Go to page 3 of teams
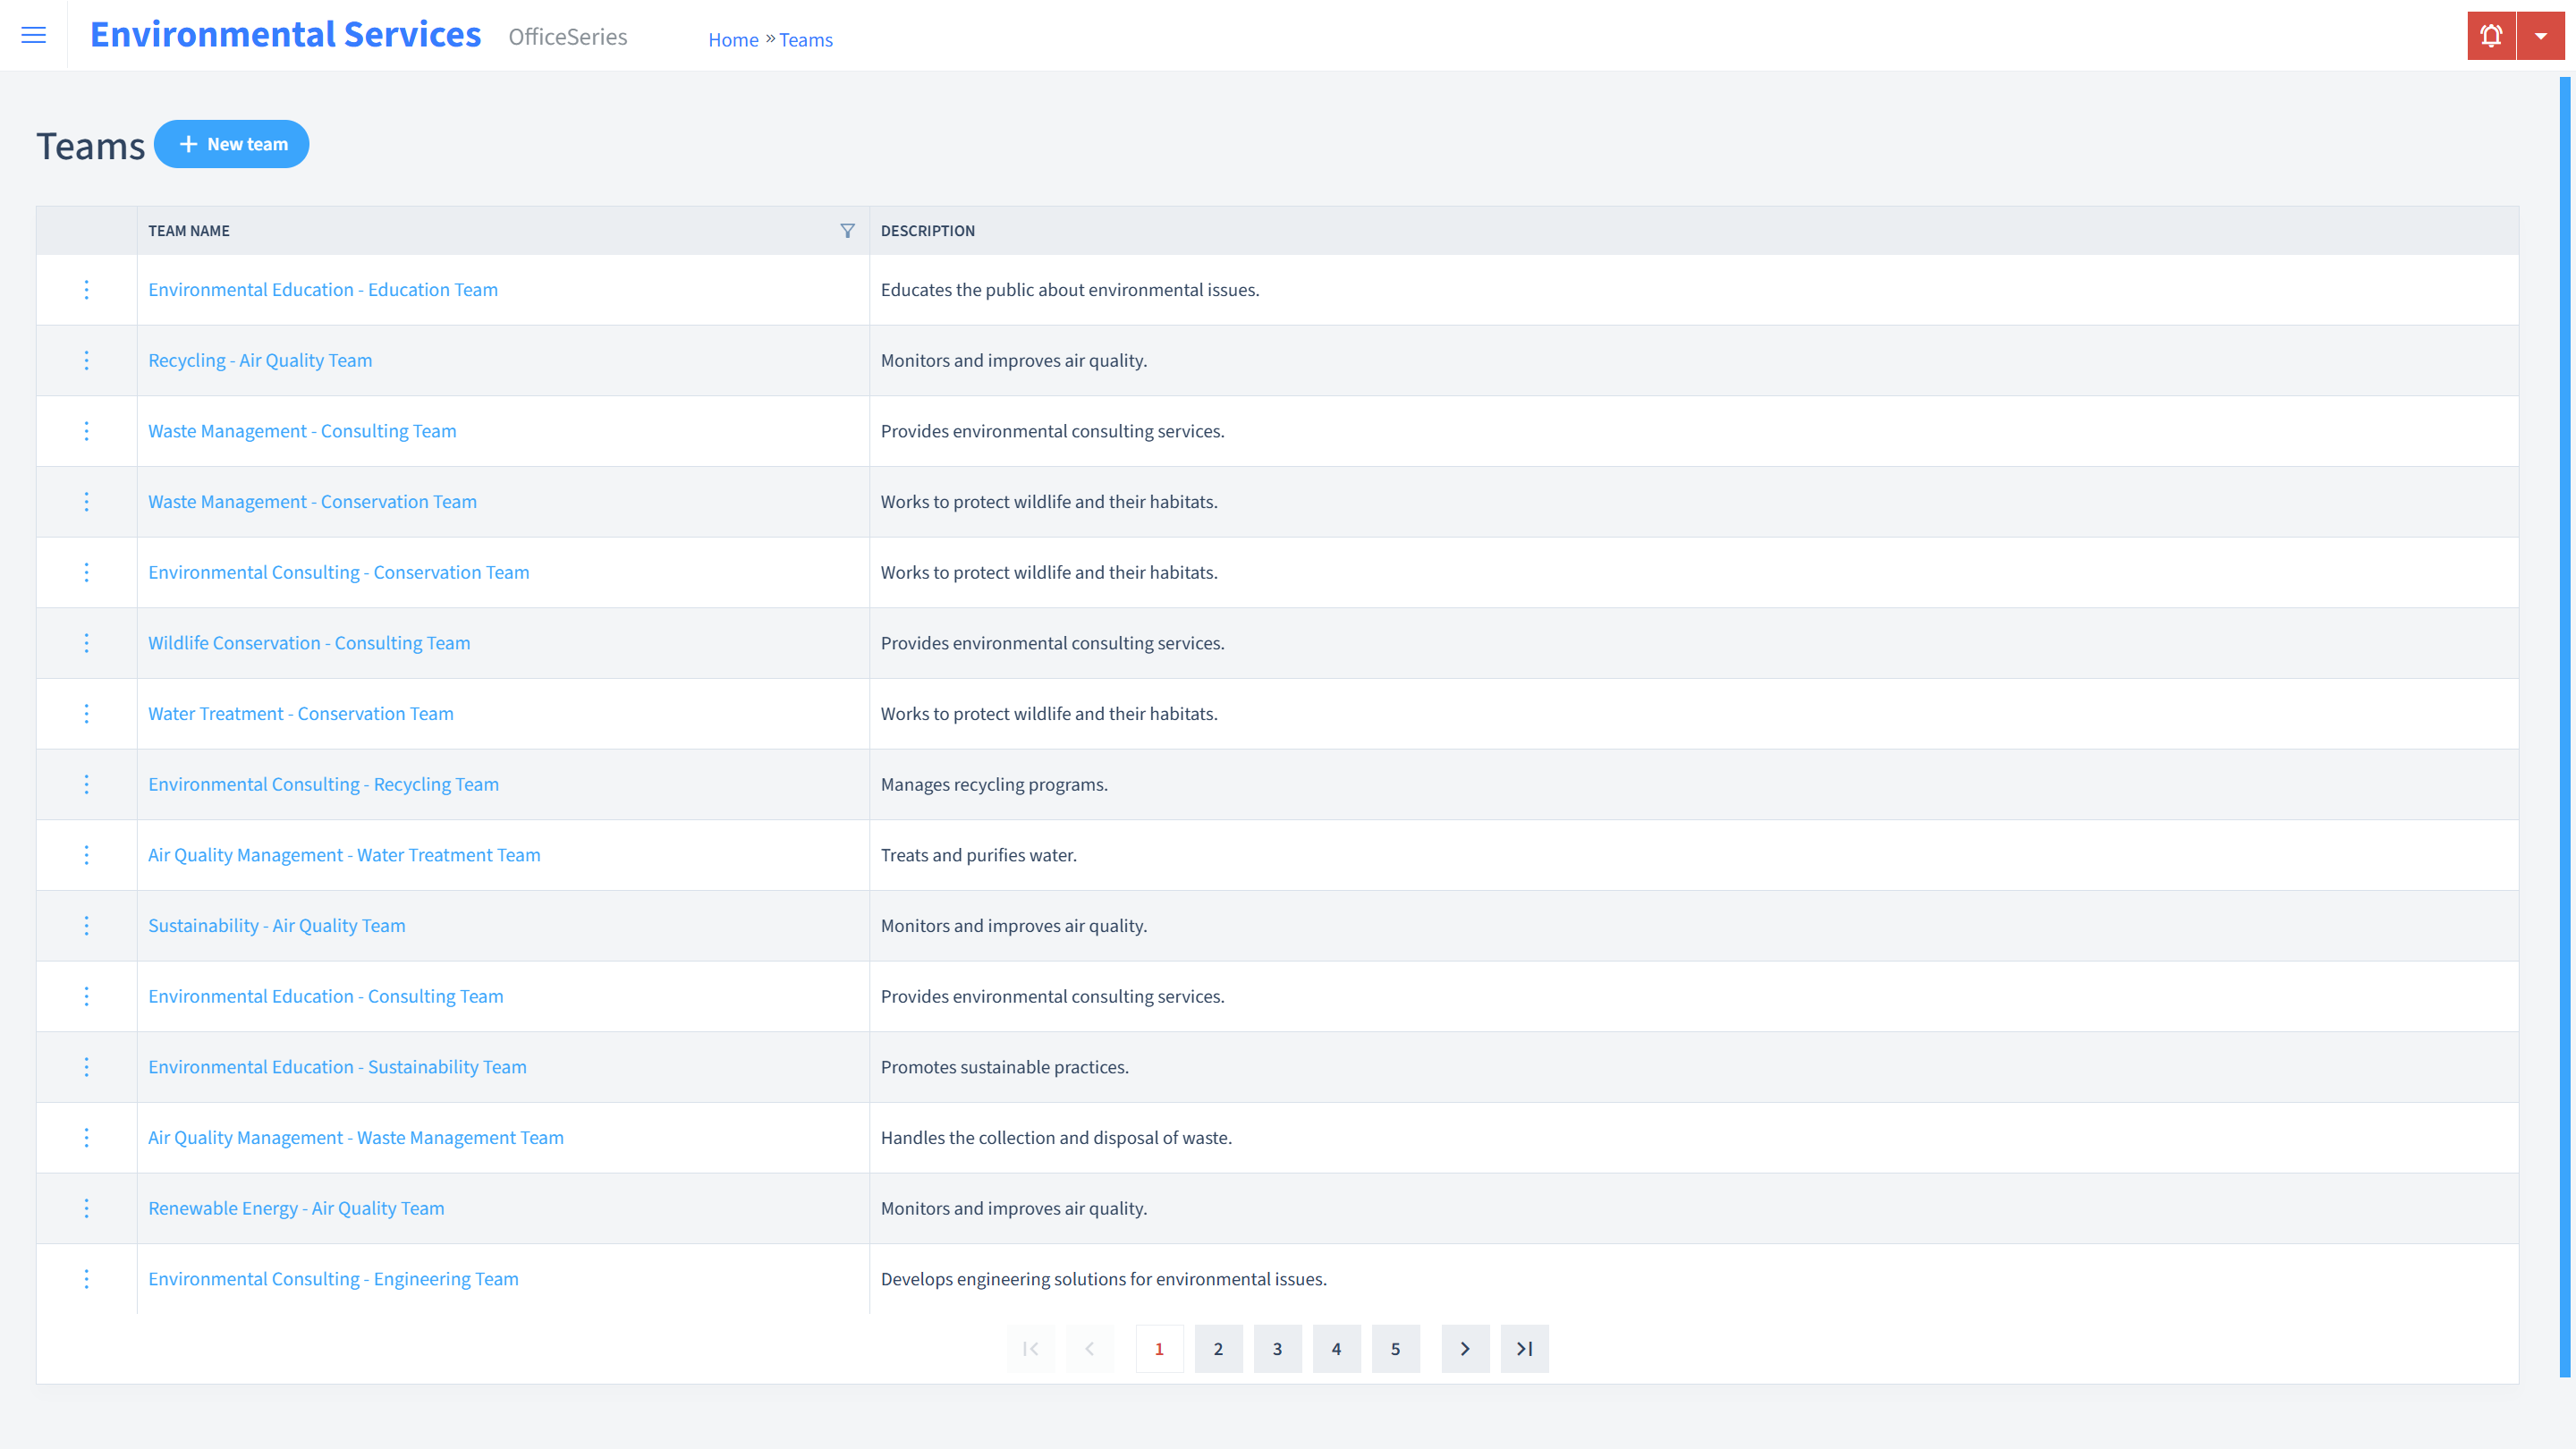Image resolution: width=2576 pixels, height=1449 pixels. click(1277, 1349)
